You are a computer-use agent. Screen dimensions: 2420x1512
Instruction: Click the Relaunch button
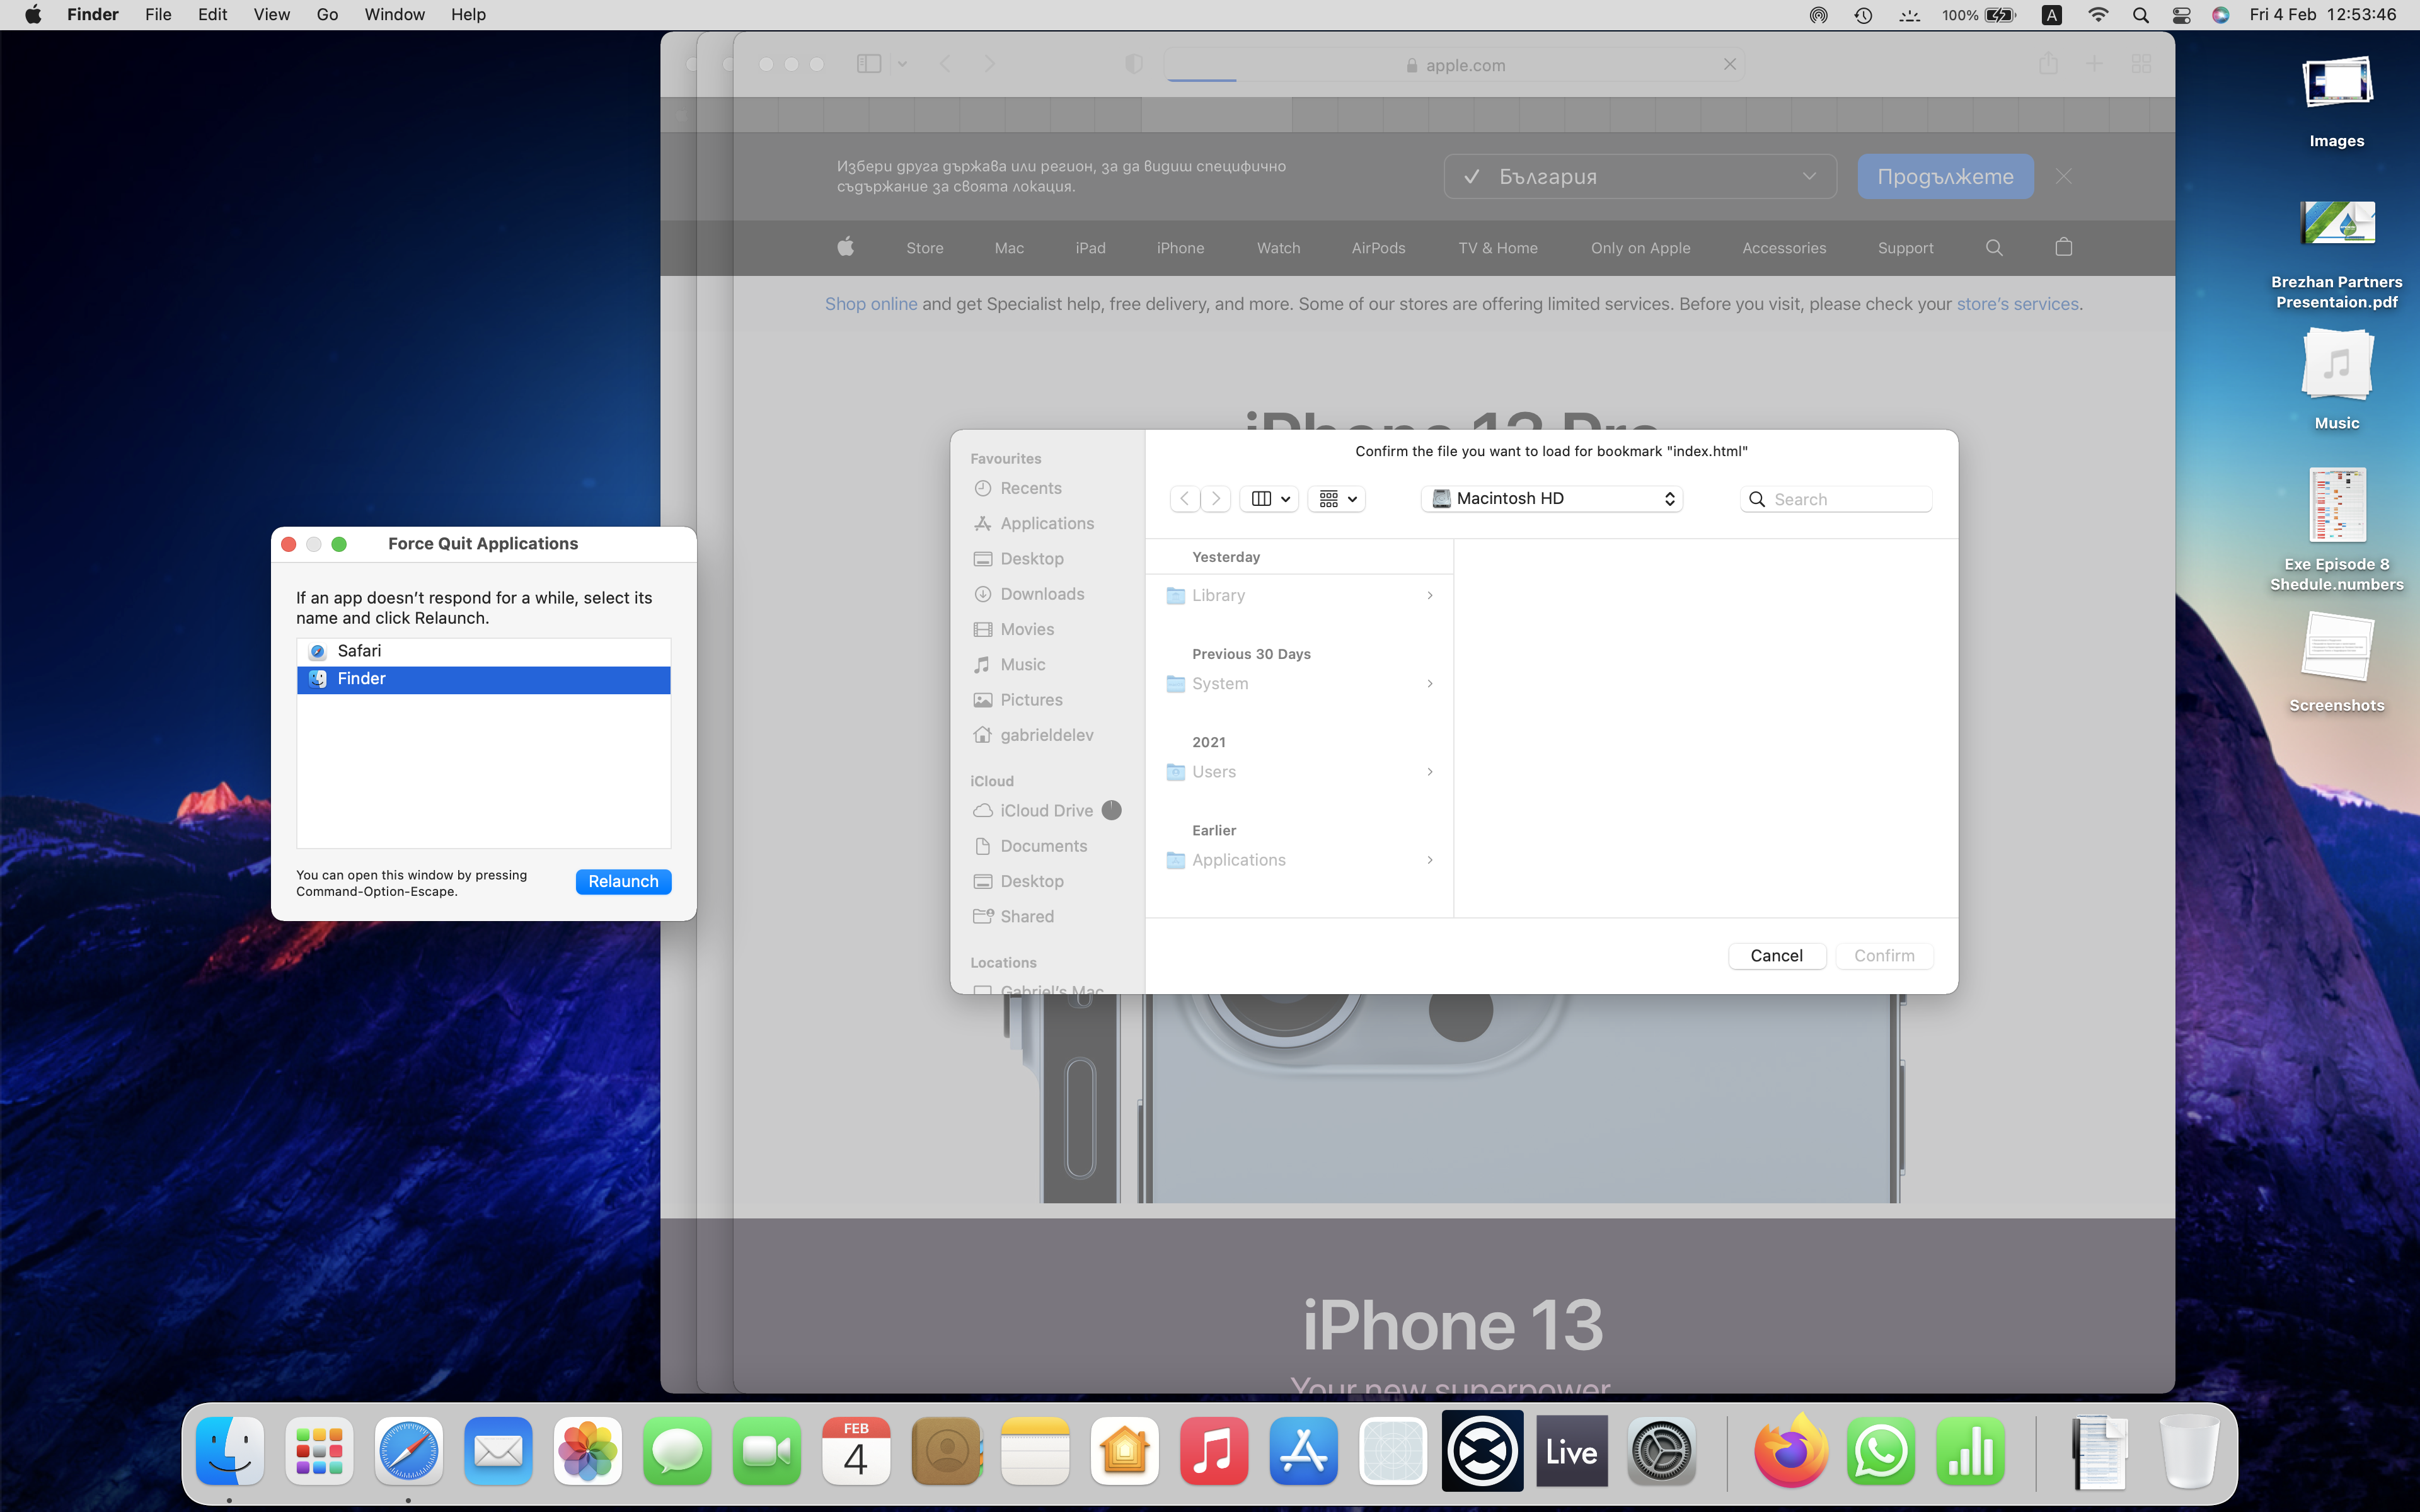(623, 881)
